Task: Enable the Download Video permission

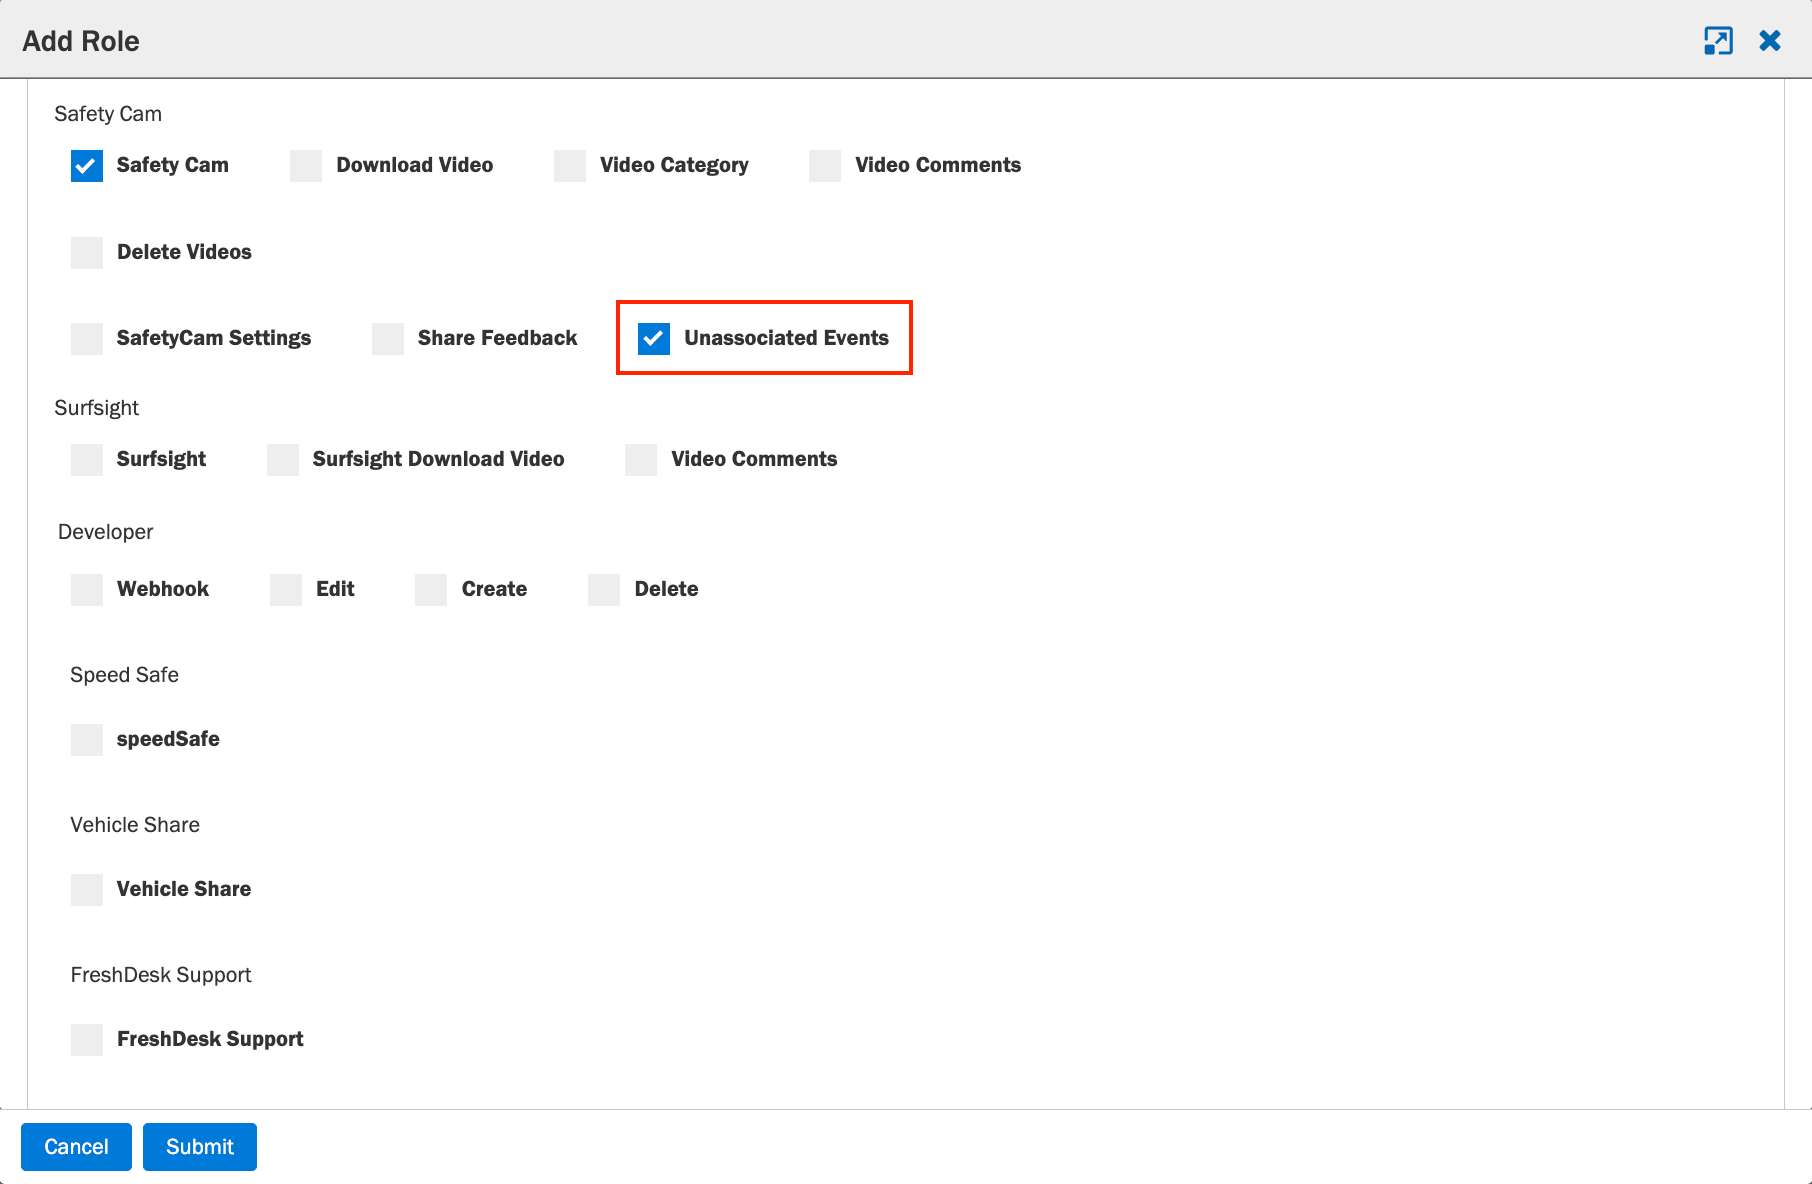Action: [306, 166]
